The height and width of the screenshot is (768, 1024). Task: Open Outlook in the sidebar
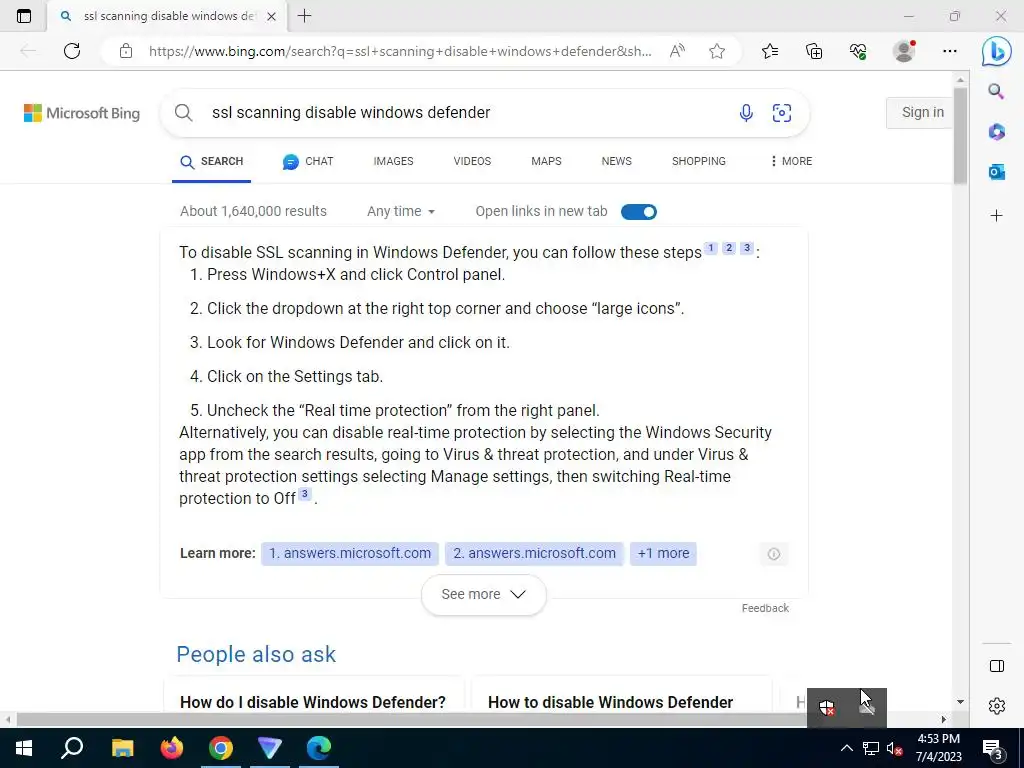pos(996,172)
